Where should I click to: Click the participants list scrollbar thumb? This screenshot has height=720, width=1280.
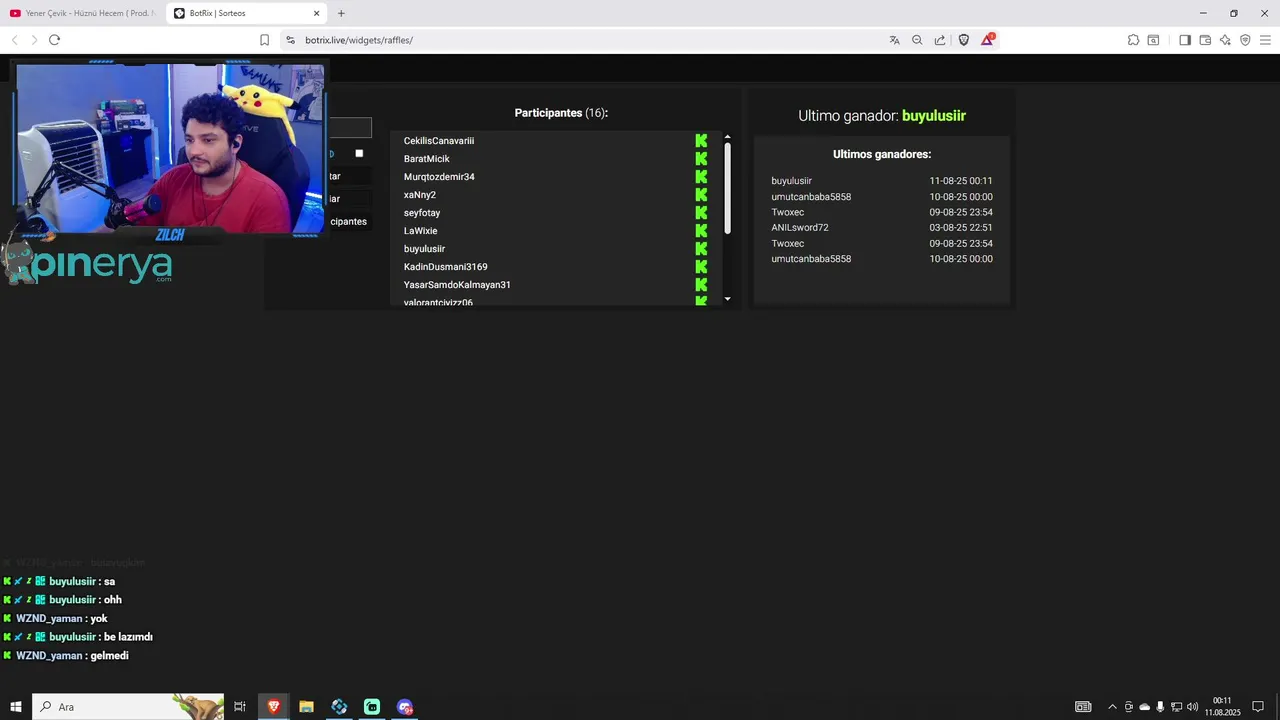coord(727,188)
